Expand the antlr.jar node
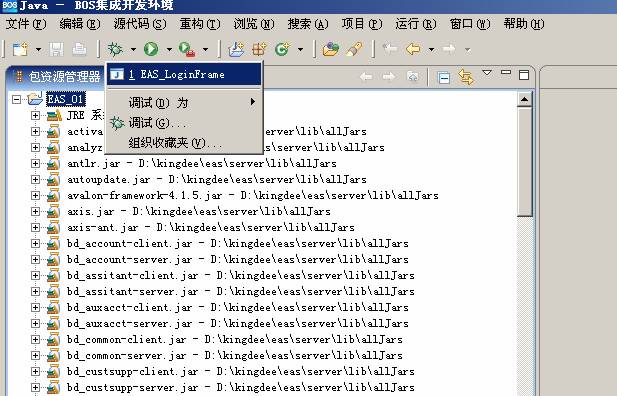This screenshot has width=617, height=396. click(x=35, y=163)
